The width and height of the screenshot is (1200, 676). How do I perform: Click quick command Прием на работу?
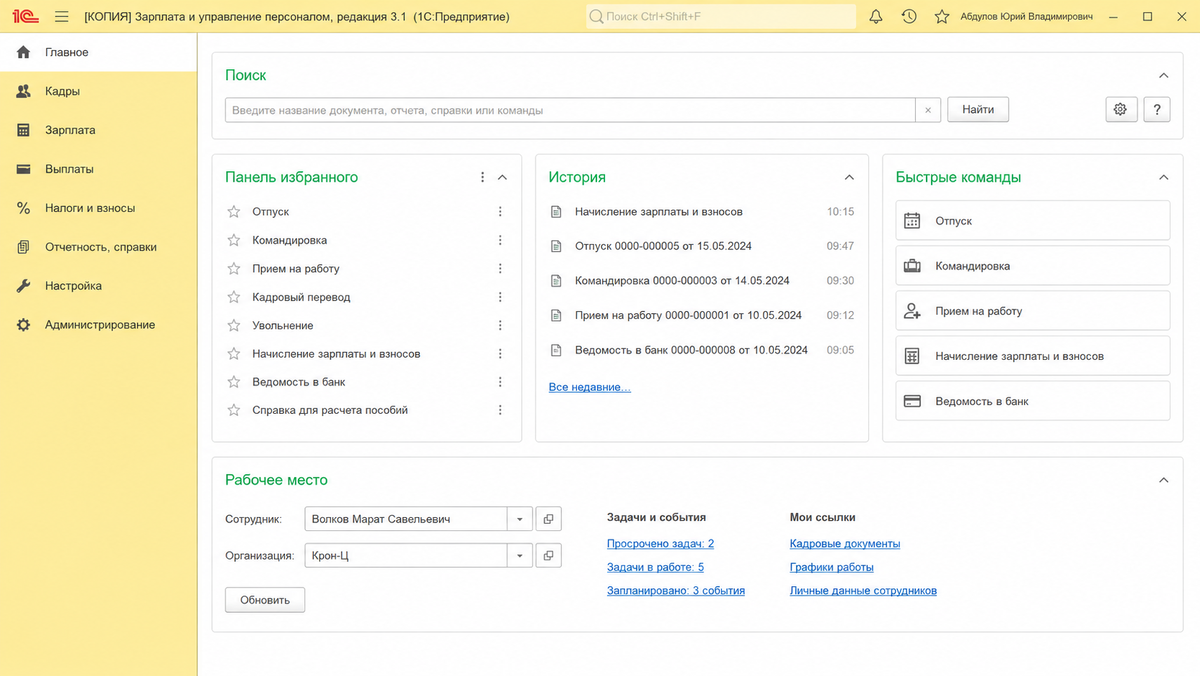[x=1033, y=311]
